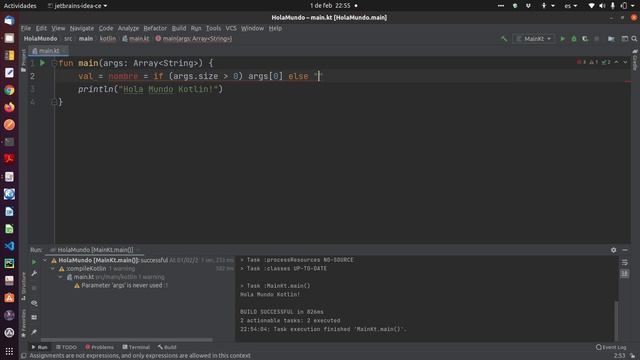640x360 pixels.
Task: Click scroll-to-end icon in console output
Action: point(624,274)
